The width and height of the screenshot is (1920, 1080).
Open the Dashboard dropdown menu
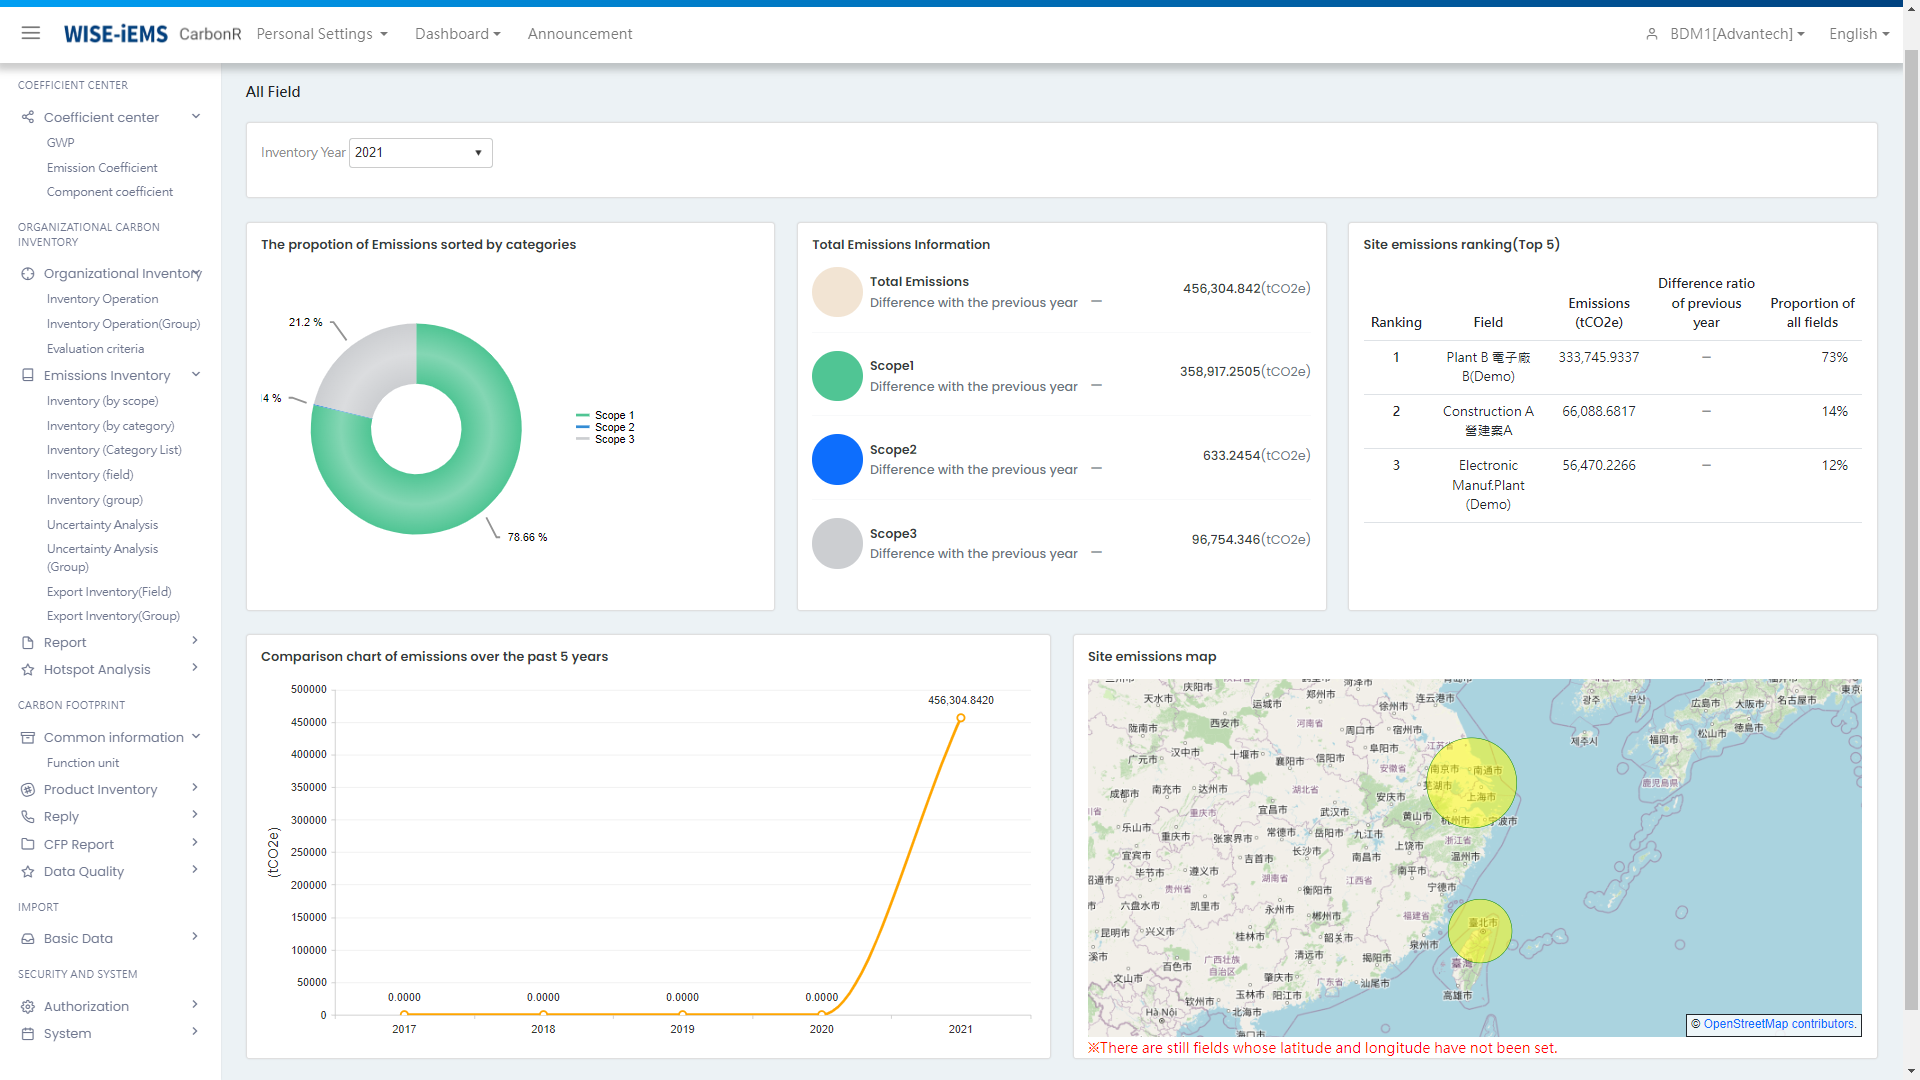(458, 34)
